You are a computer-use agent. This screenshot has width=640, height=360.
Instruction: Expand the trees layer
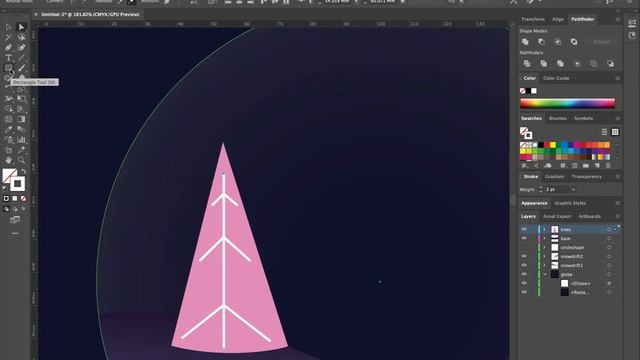[544, 229]
